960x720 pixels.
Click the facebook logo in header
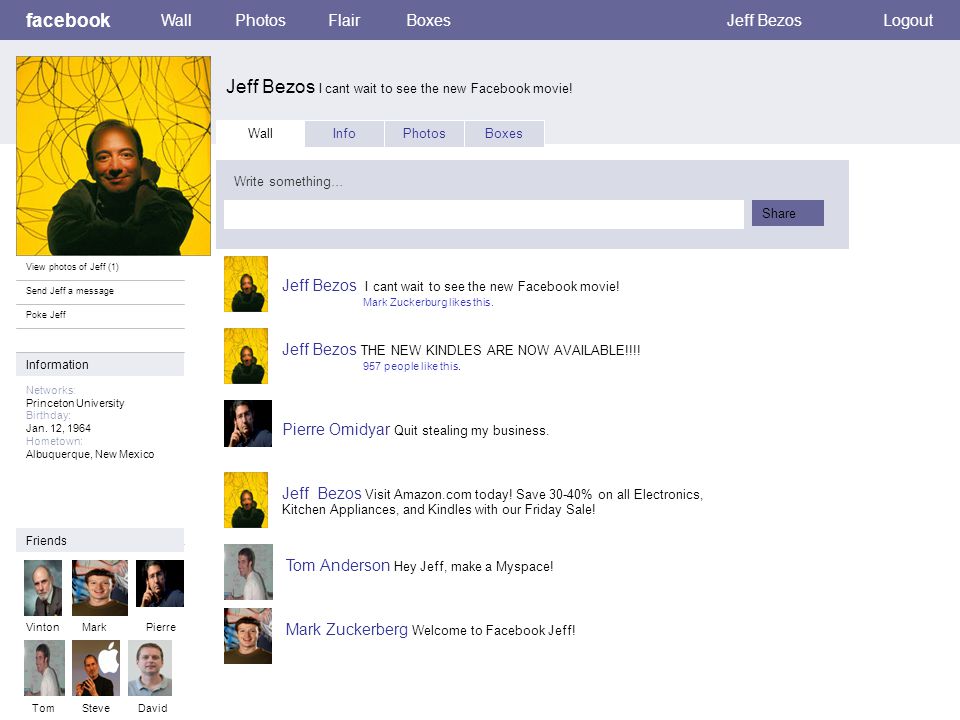pyautogui.click(x=68, y=20)
